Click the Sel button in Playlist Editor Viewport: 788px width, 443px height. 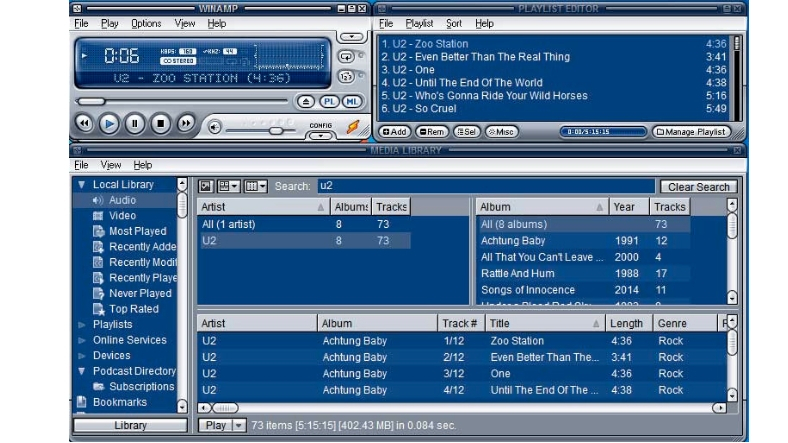tap(466, 132)
